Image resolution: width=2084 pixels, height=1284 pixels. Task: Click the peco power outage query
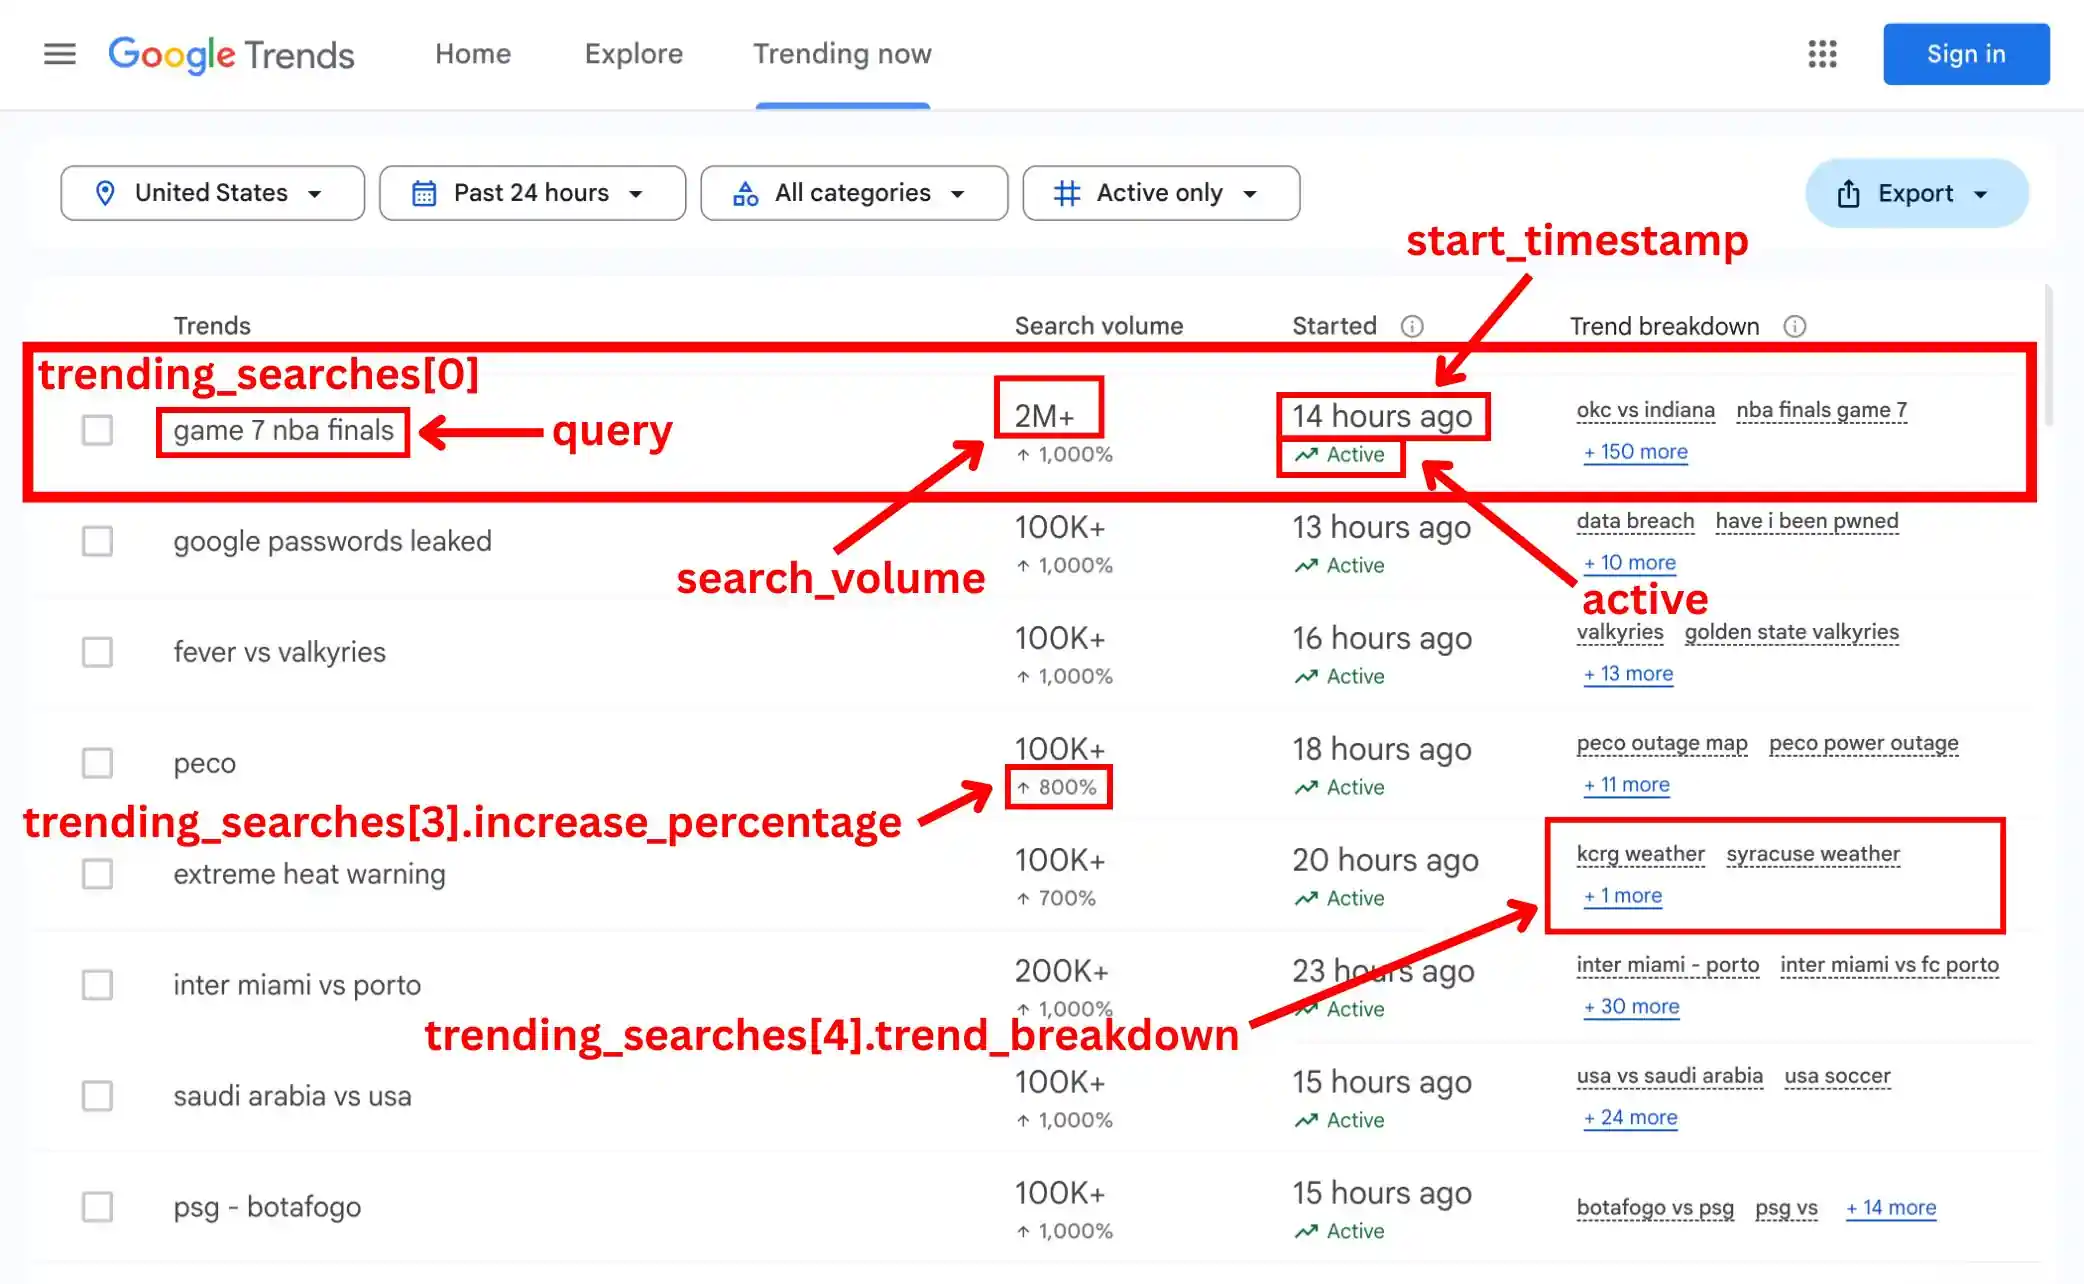[1864, 743]
